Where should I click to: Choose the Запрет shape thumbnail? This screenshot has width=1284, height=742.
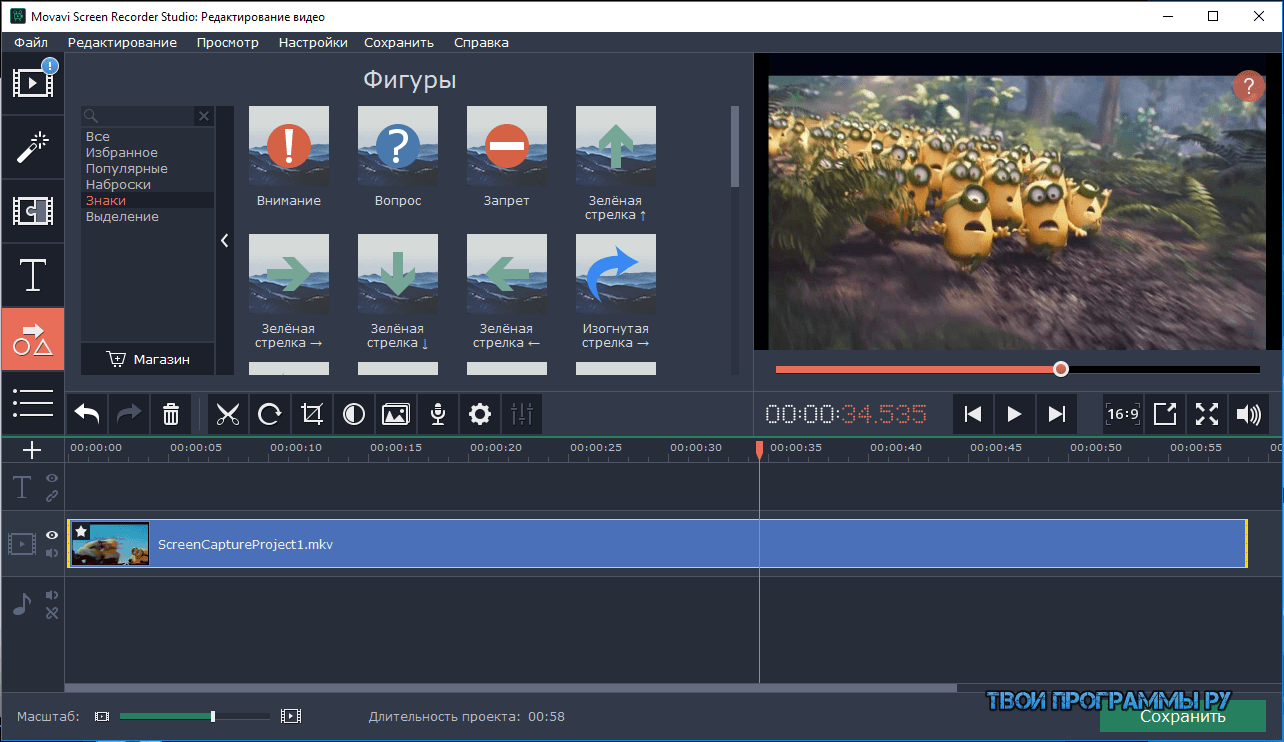pos(507,146)
